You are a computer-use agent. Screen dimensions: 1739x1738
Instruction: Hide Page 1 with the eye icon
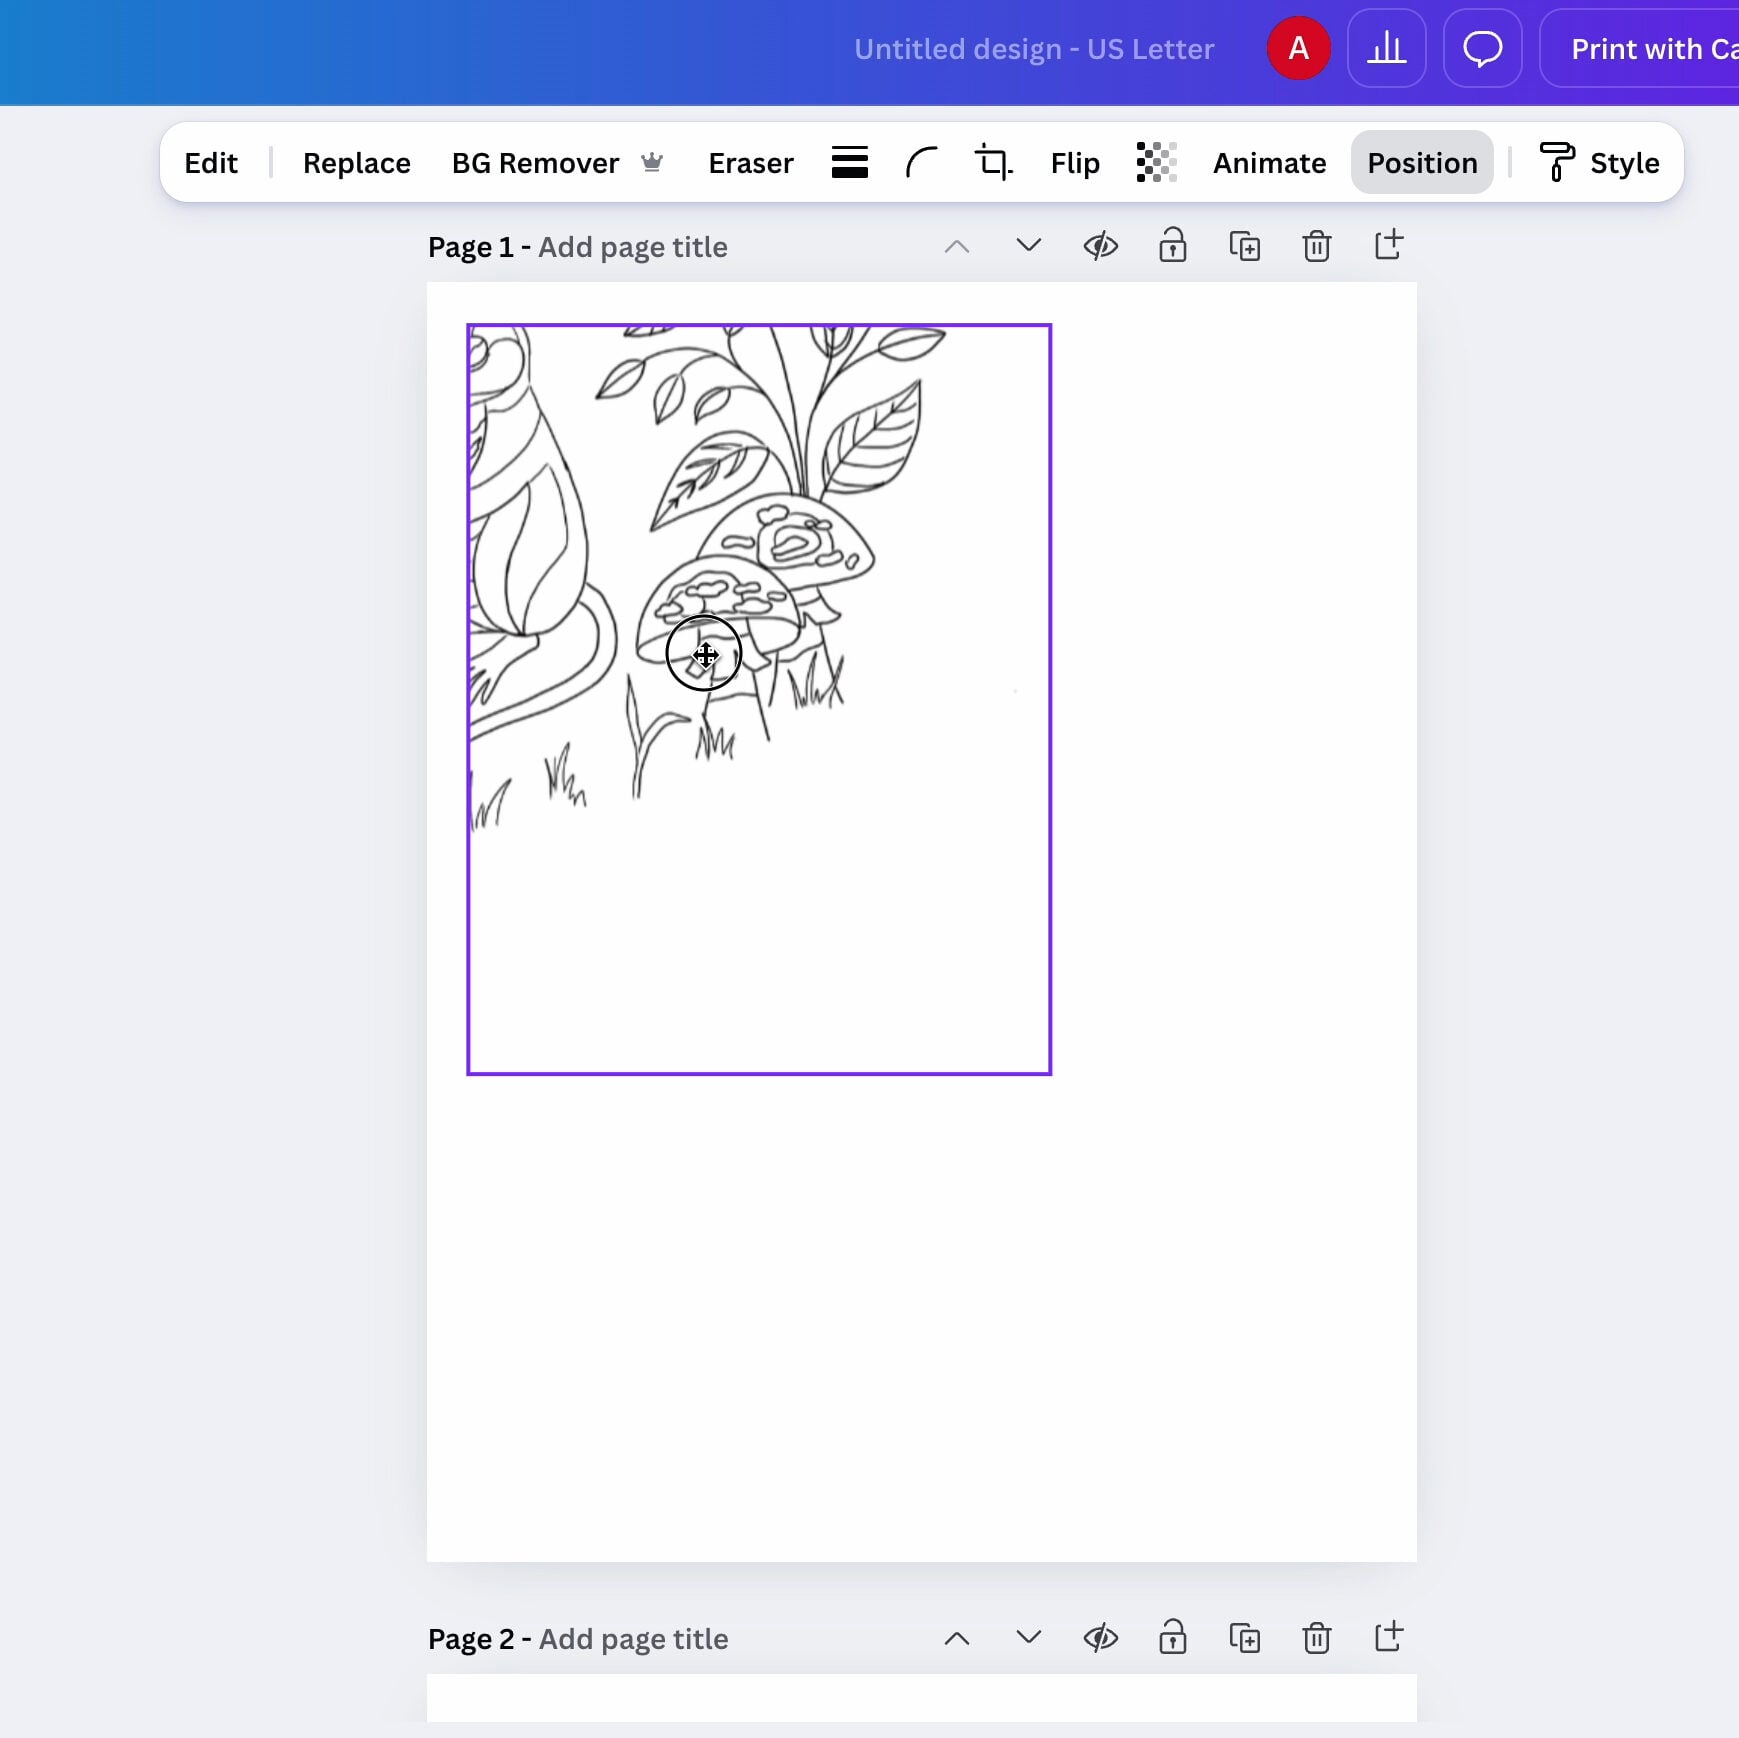(x=1101, y=246)
